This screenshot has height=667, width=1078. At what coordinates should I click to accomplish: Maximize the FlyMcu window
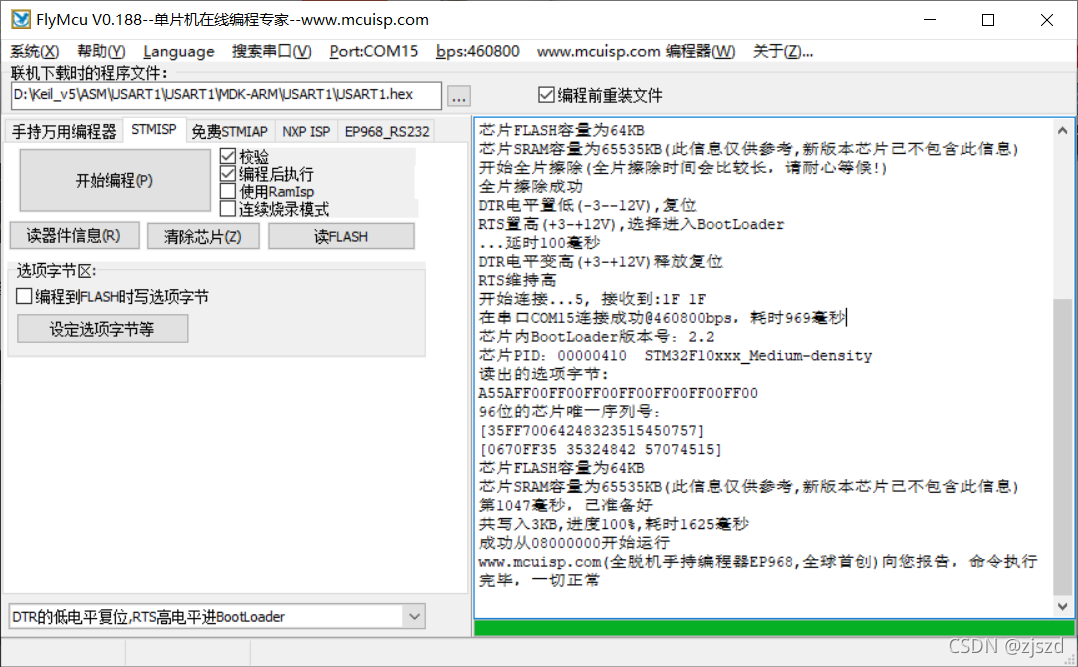coord(988,20)
